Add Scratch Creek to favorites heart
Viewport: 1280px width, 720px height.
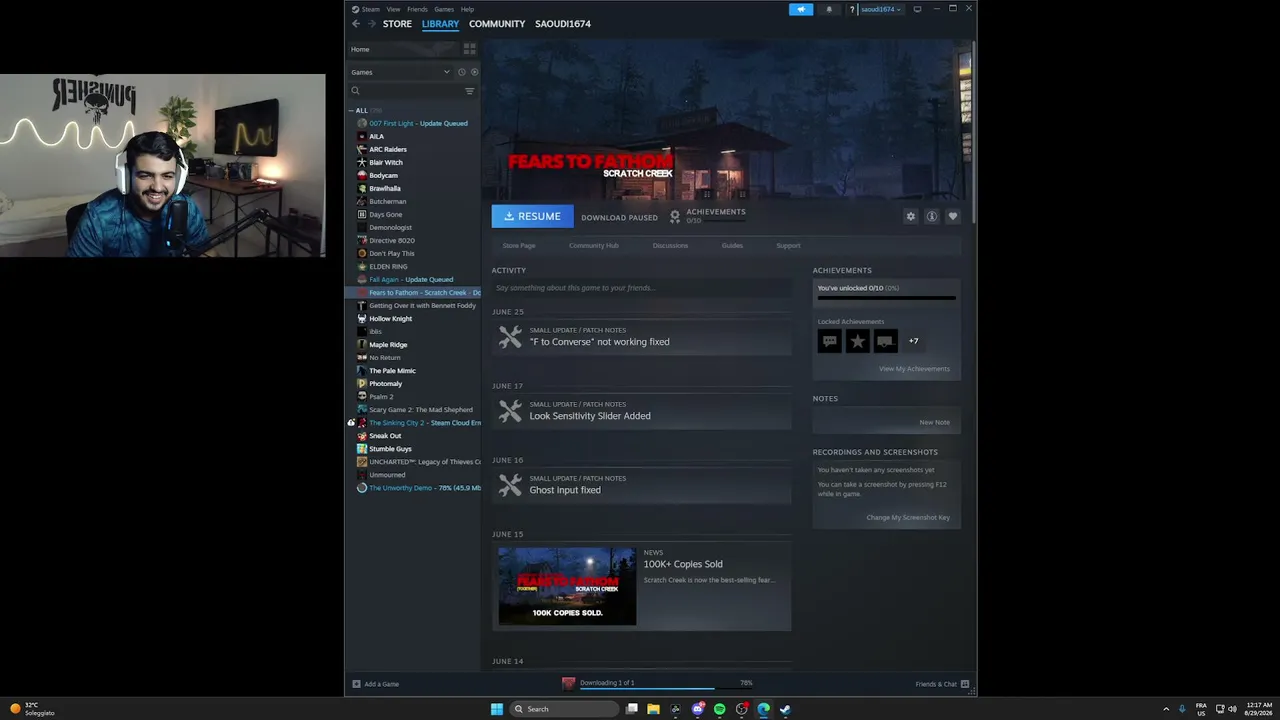click(952, 216)
